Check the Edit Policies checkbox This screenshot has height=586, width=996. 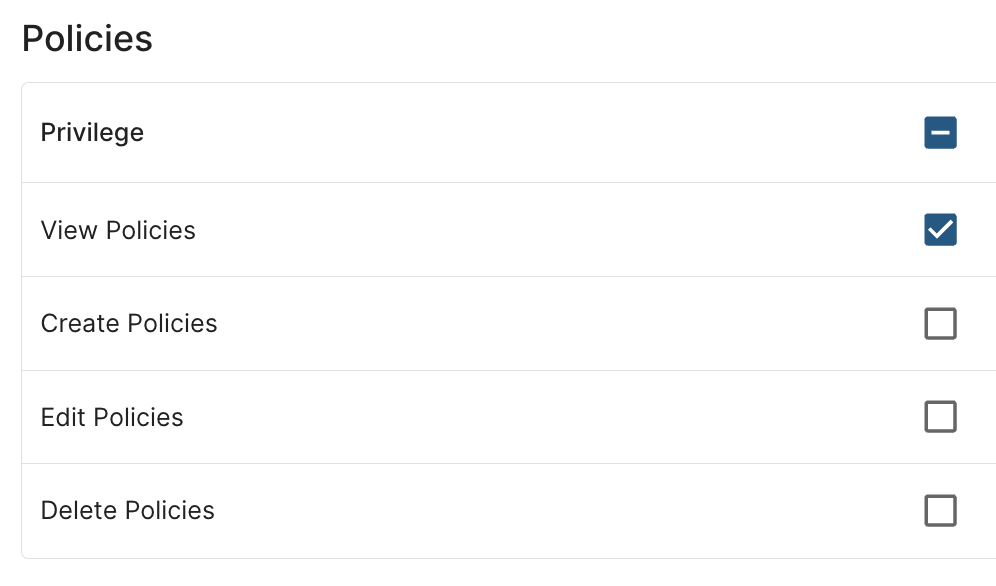click(x=940, y=417)
